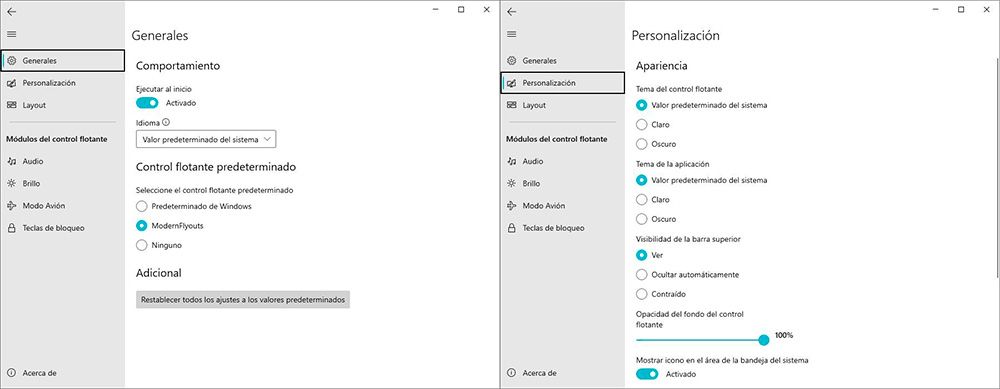Open the Idioma language dropdown
Screen dimensions: 1000x389
206,139
